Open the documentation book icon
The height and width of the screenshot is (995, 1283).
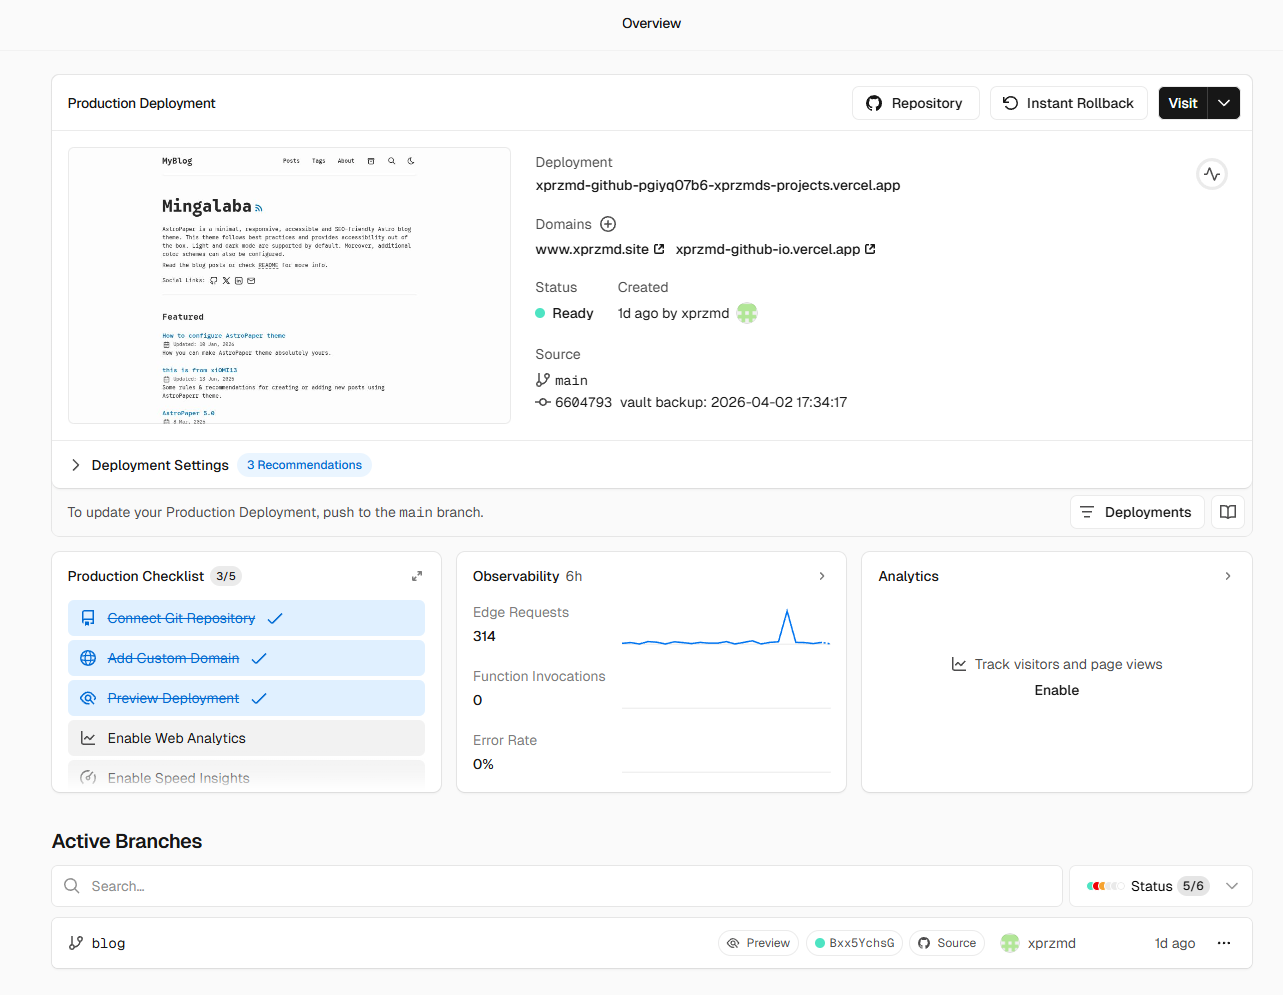click(1228, 512)
